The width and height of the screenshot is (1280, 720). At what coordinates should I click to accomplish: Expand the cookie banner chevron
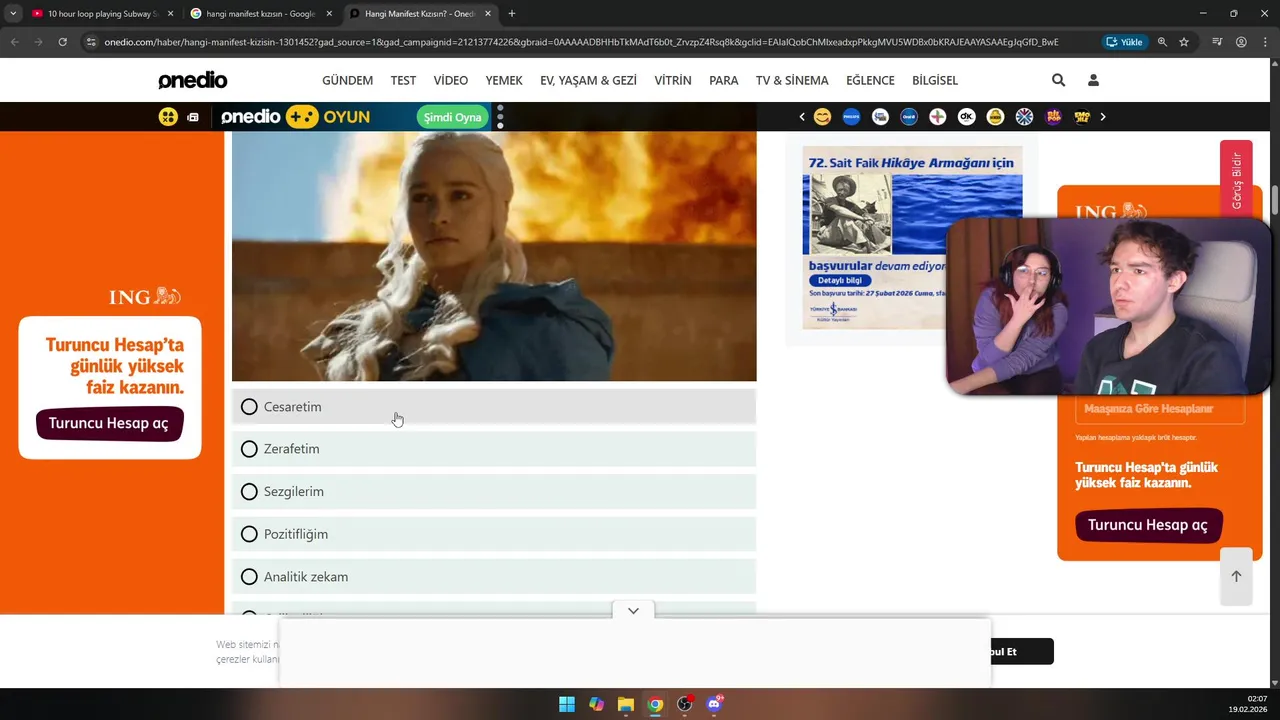pos(633,611)
